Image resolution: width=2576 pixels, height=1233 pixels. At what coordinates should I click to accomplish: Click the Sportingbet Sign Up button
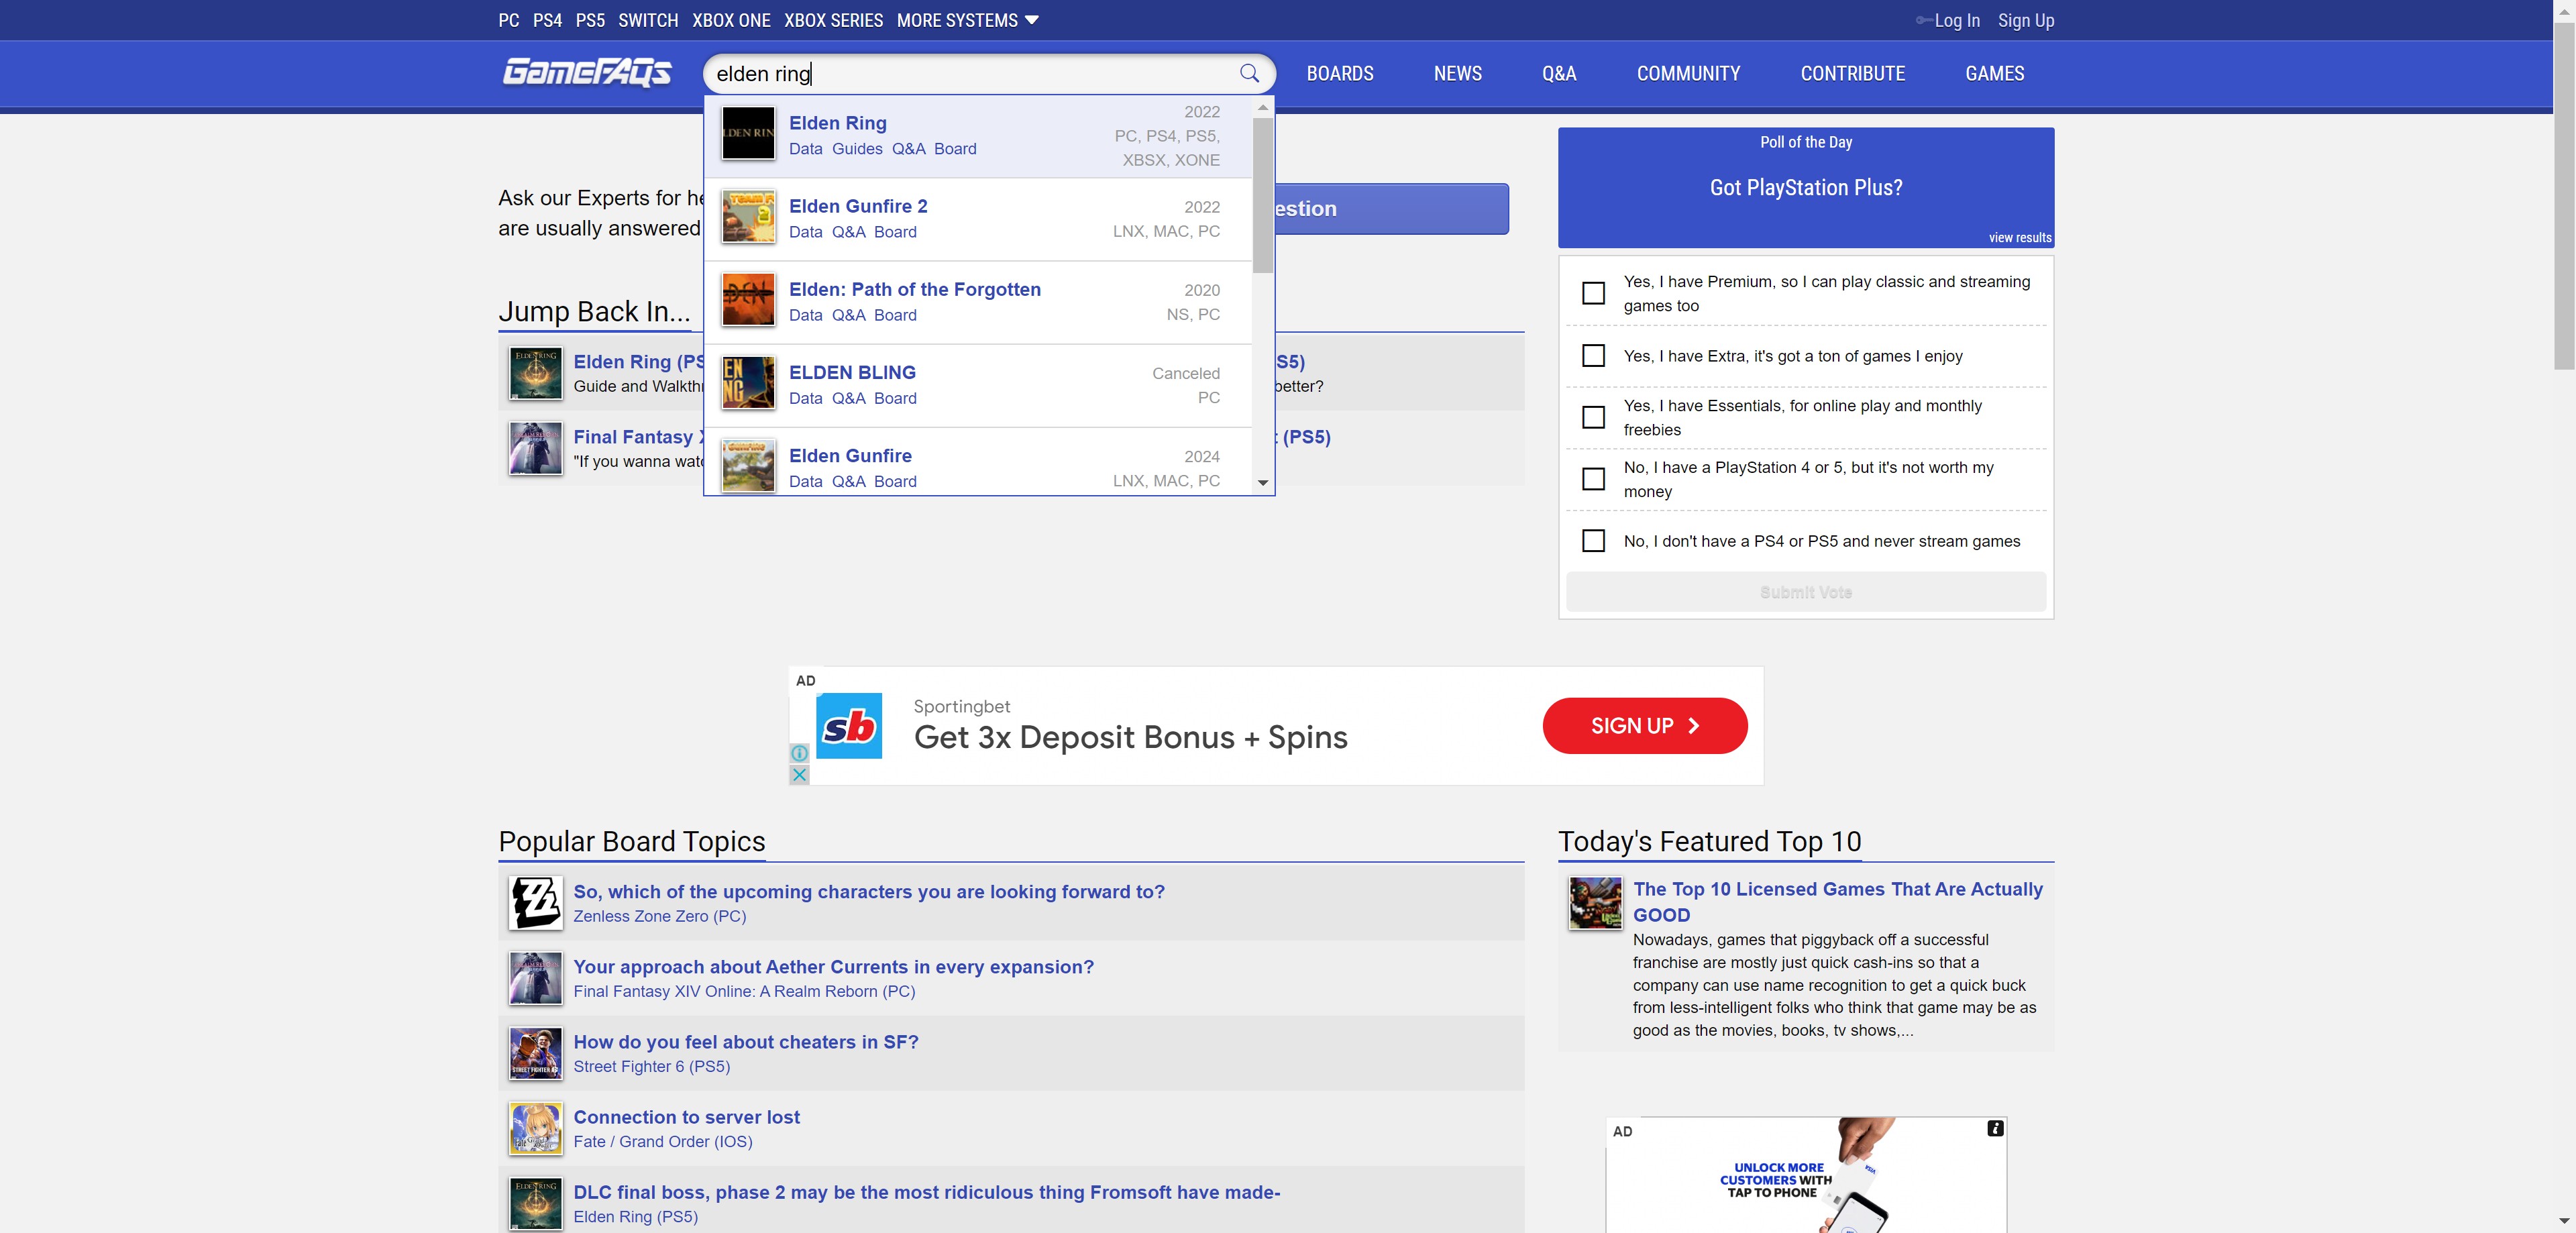click(1644, 726)
